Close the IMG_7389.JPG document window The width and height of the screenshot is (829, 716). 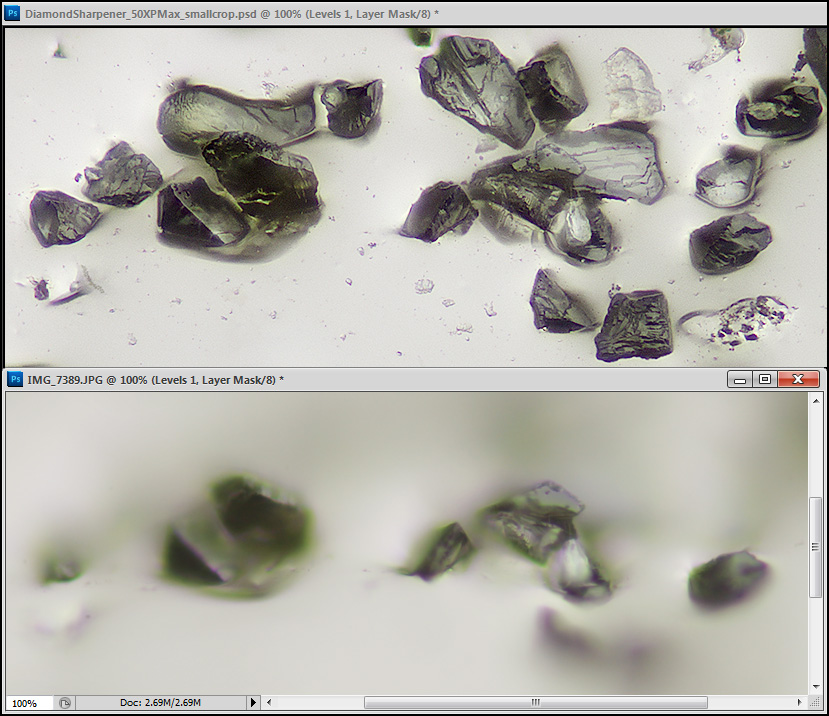pos(798,379)
